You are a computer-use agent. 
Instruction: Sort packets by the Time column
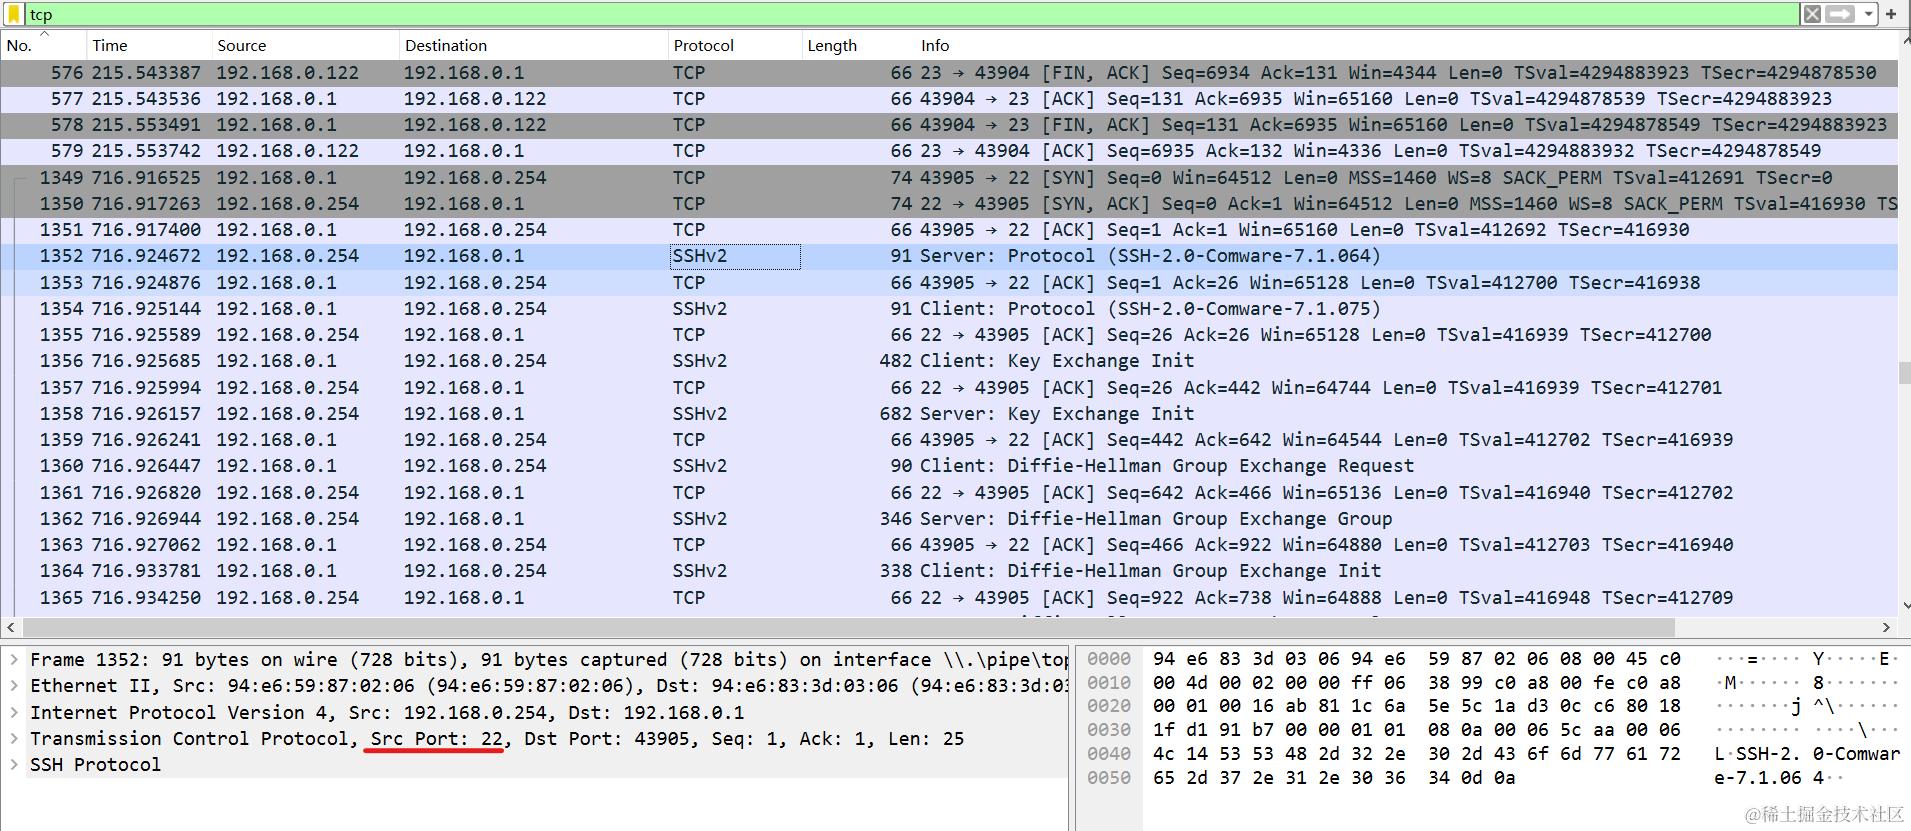point(149,45)
